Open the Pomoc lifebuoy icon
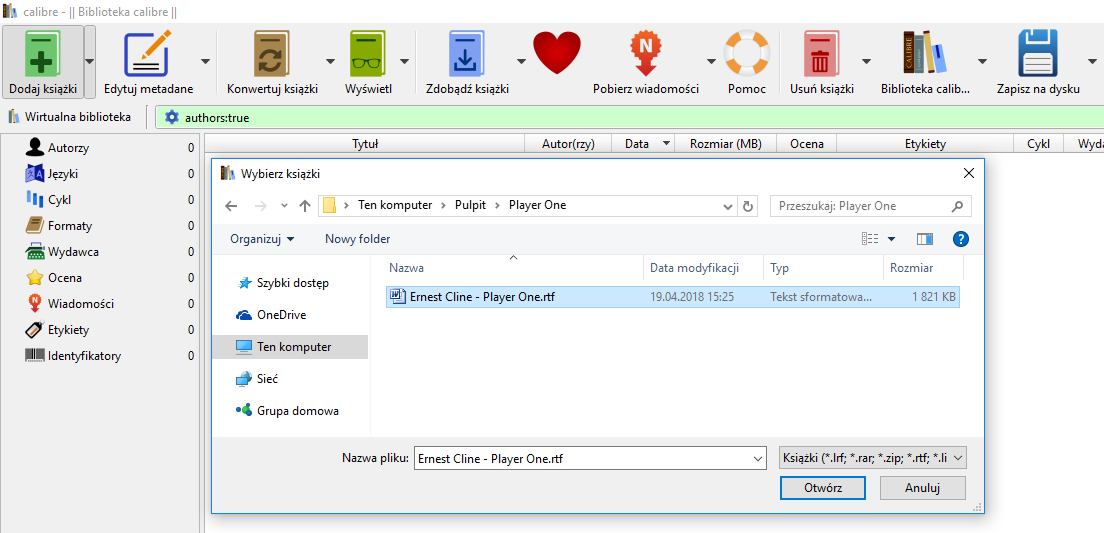The height and width of the screenshot is (533, 1104). click(x=747, y=54)
